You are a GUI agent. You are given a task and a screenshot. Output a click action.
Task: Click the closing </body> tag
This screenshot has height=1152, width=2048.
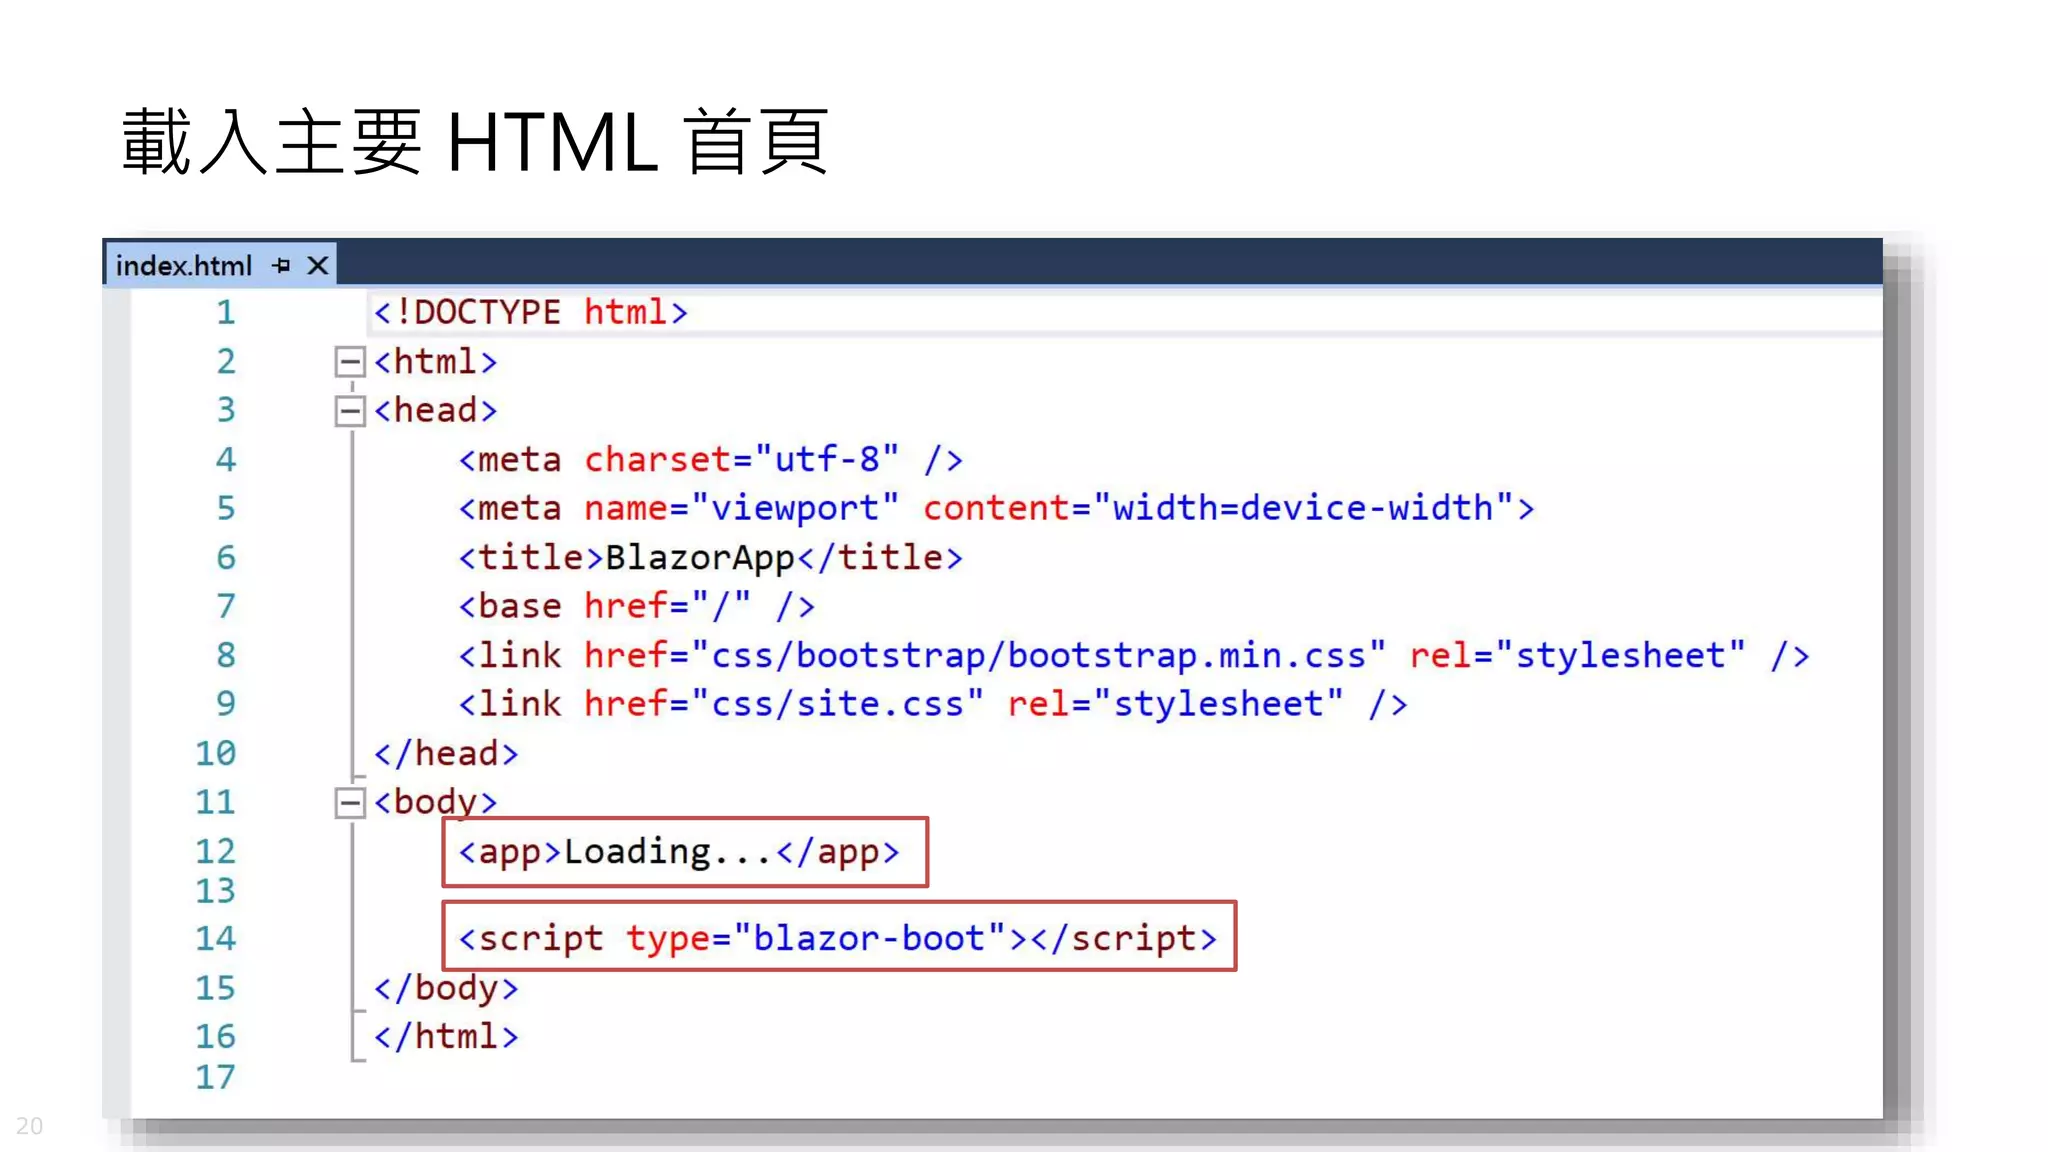tap(446, 988)
